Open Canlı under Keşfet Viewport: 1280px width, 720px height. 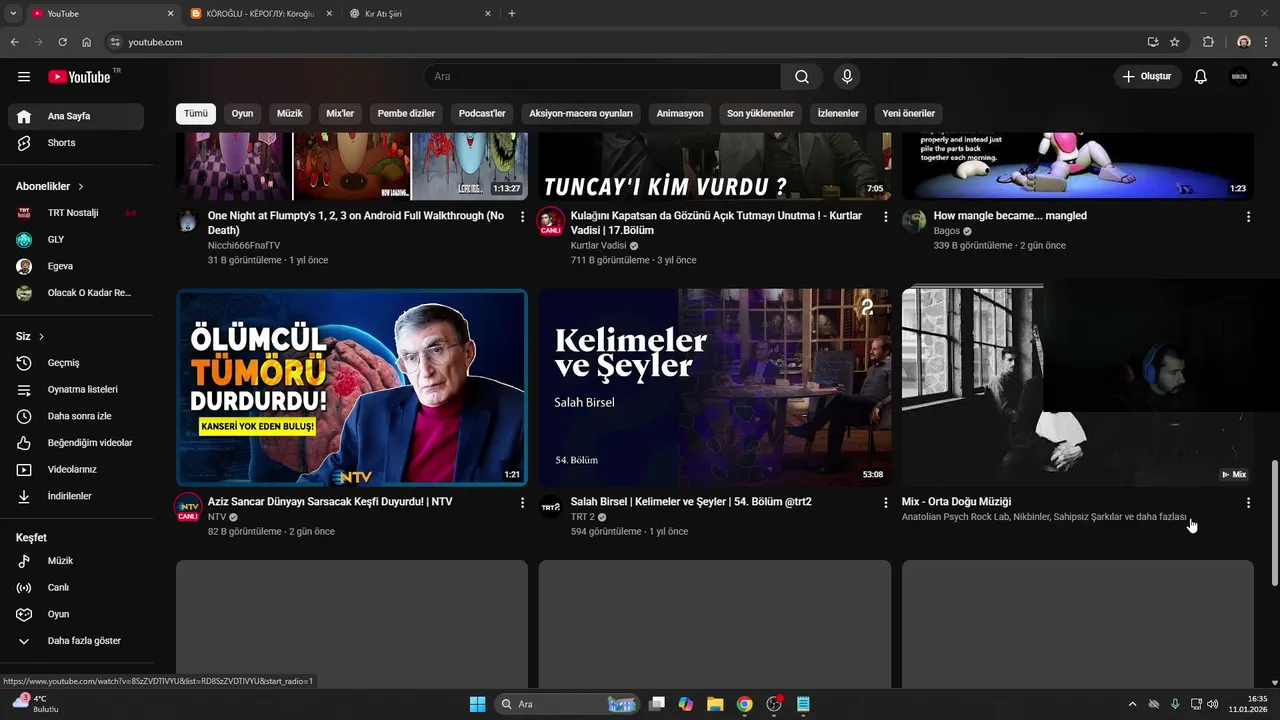76,588
